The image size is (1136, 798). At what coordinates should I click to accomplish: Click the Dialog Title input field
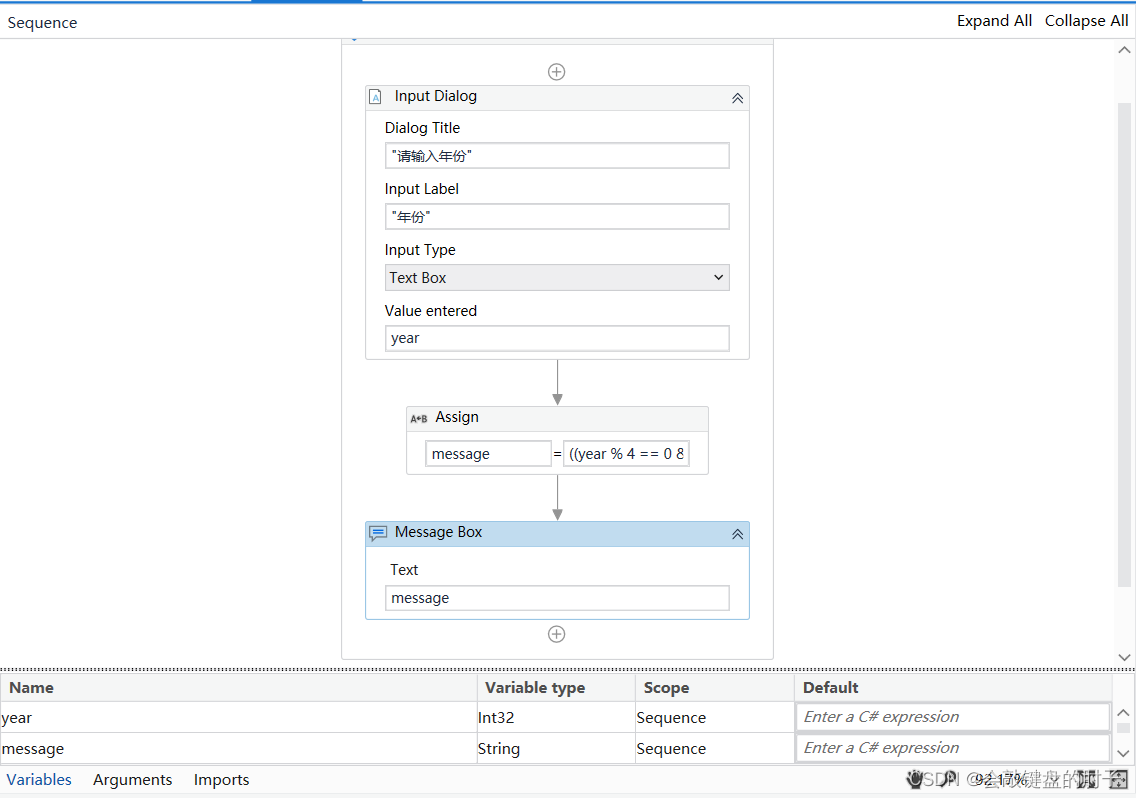point(556,155)
